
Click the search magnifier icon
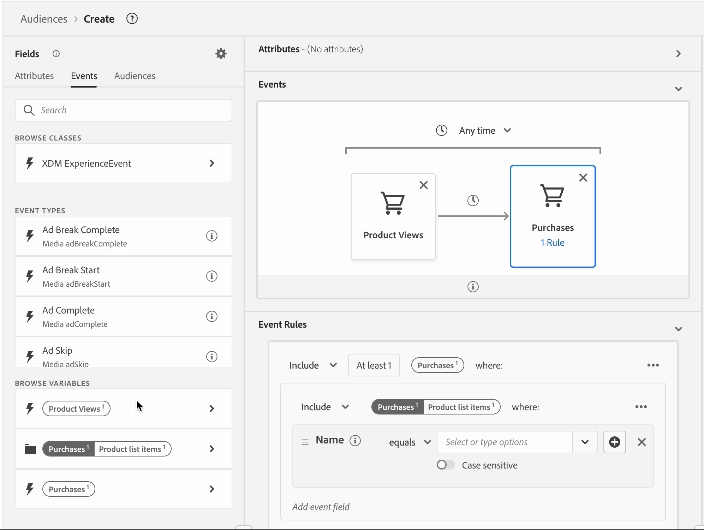[x=29, y=110]
